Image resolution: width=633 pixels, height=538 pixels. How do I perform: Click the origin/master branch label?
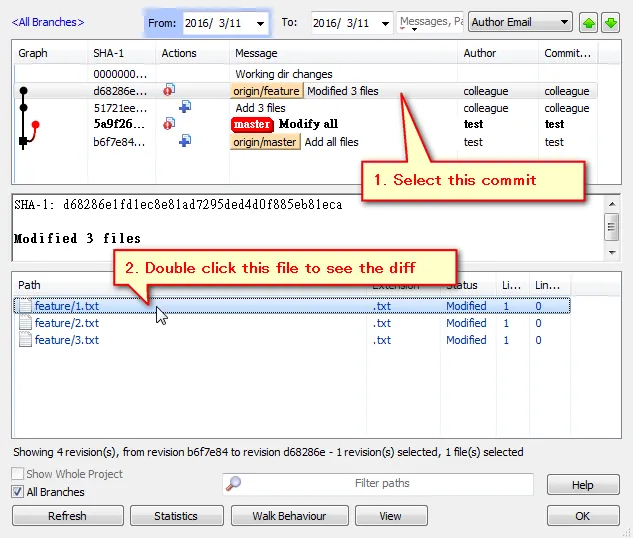click(x=265, y=142)
